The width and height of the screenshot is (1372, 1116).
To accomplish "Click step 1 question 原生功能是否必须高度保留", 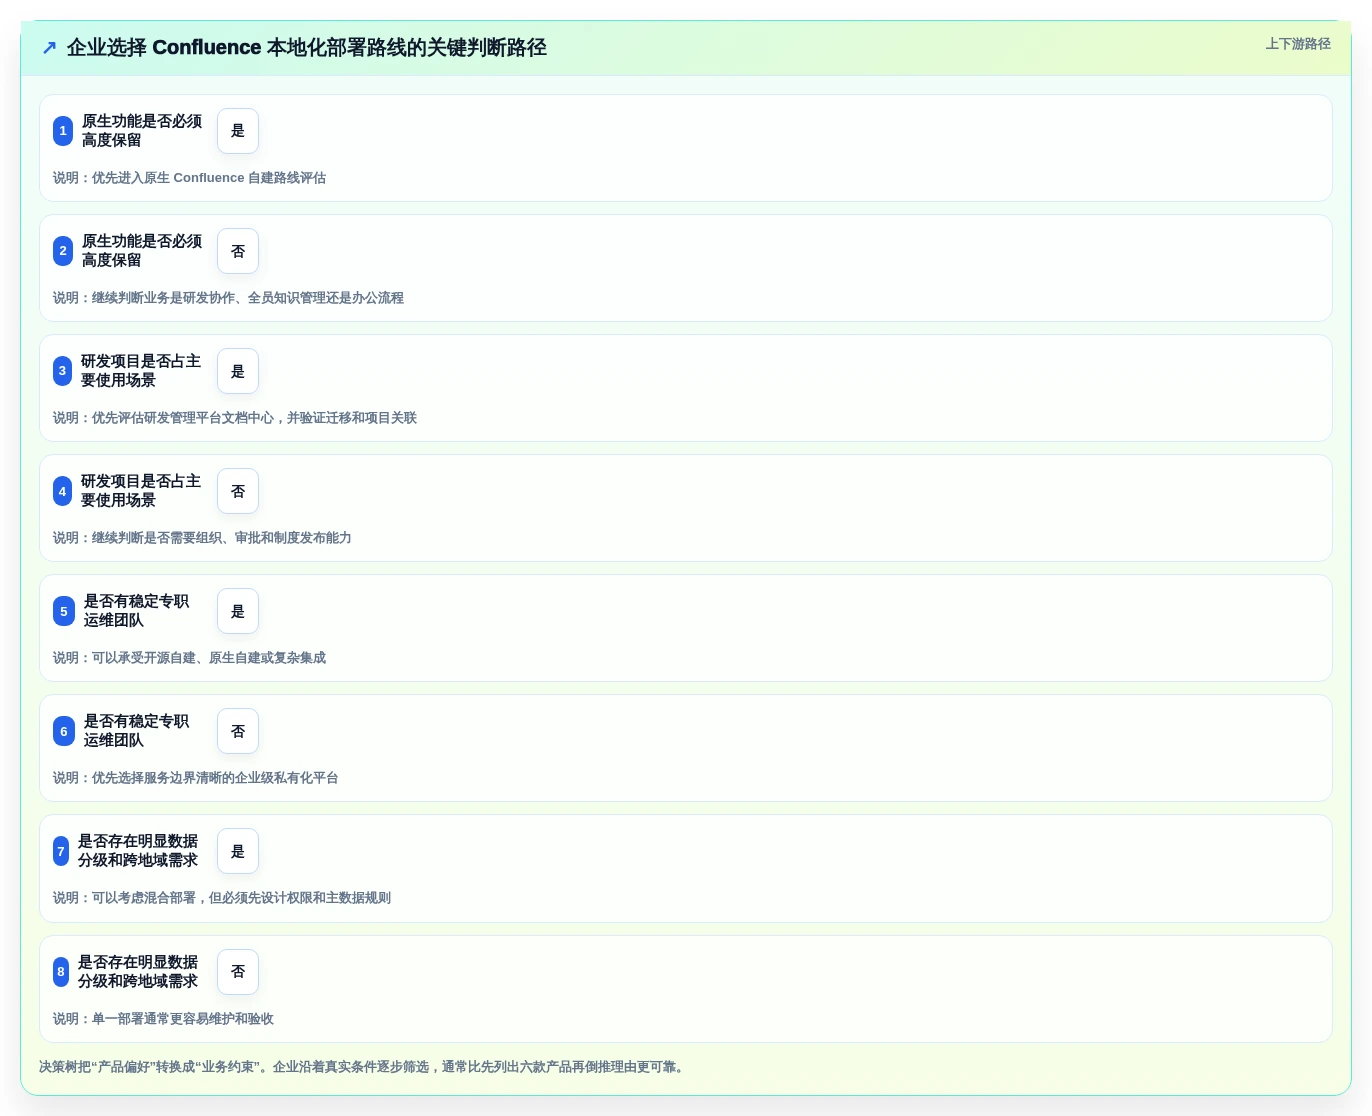I will tap(142, 131).
